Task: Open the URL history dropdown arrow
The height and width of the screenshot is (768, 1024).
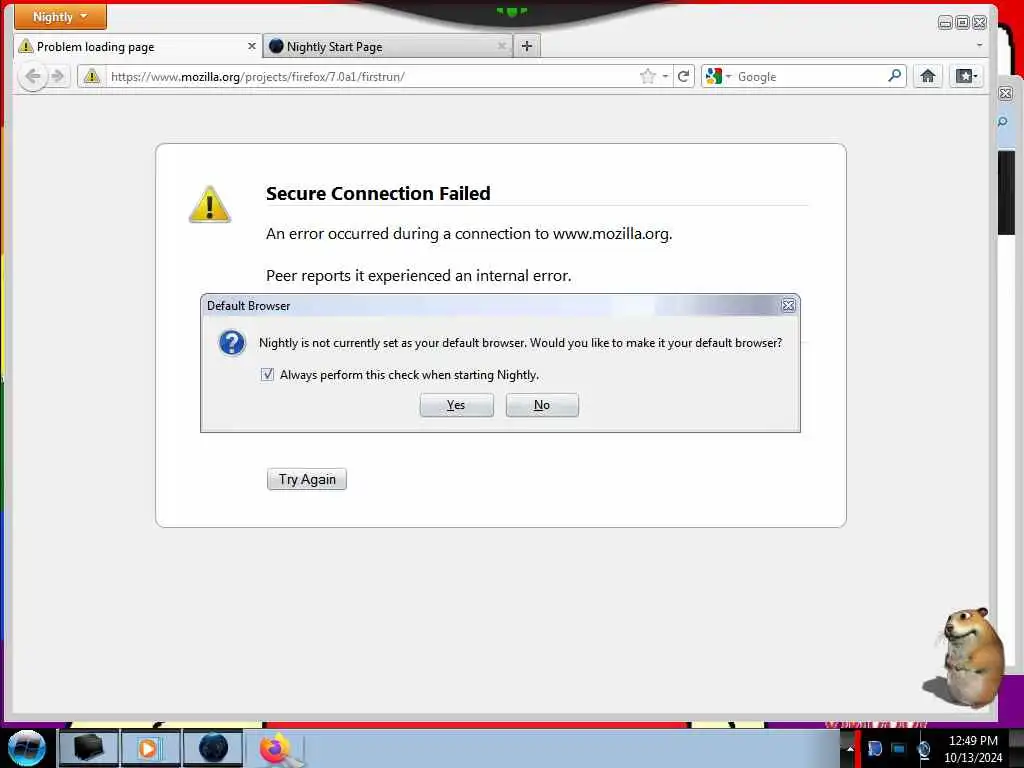Action: tap(665, 76)
